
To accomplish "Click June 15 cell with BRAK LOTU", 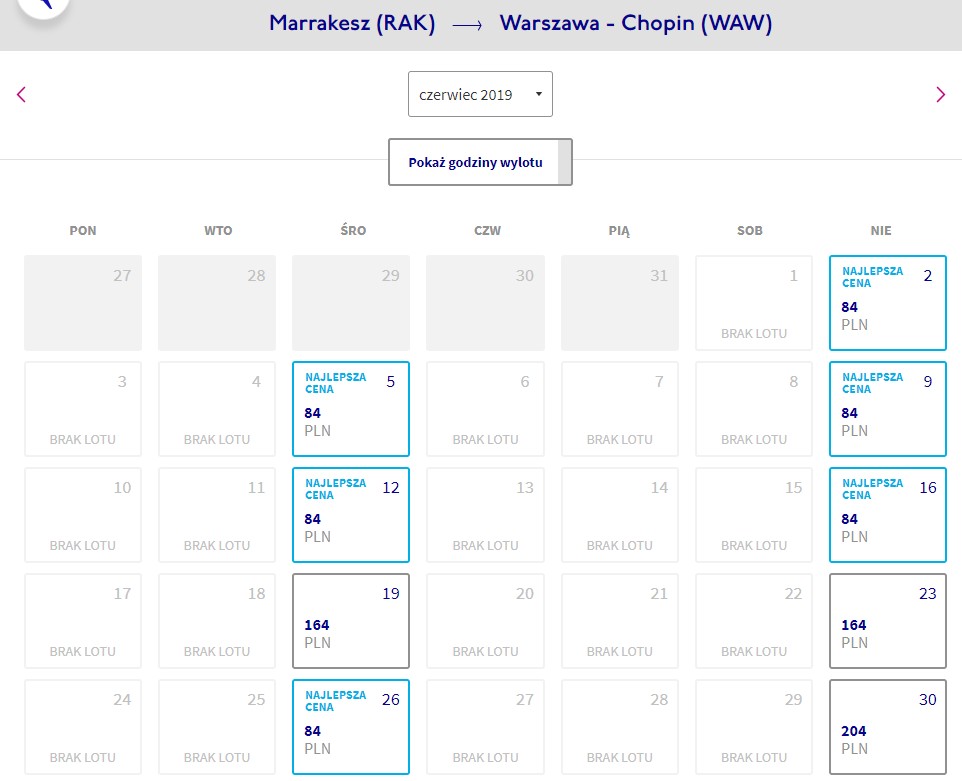I will coord(754,515).
